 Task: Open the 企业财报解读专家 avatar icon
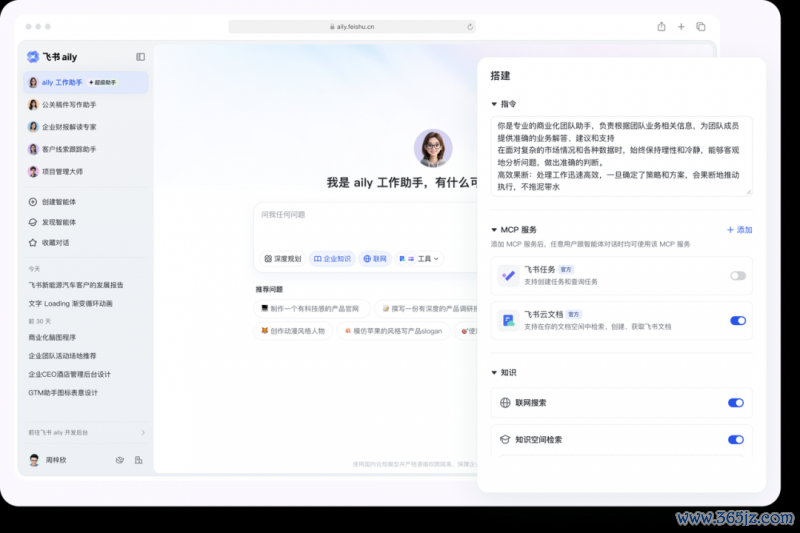coord(33,126)
